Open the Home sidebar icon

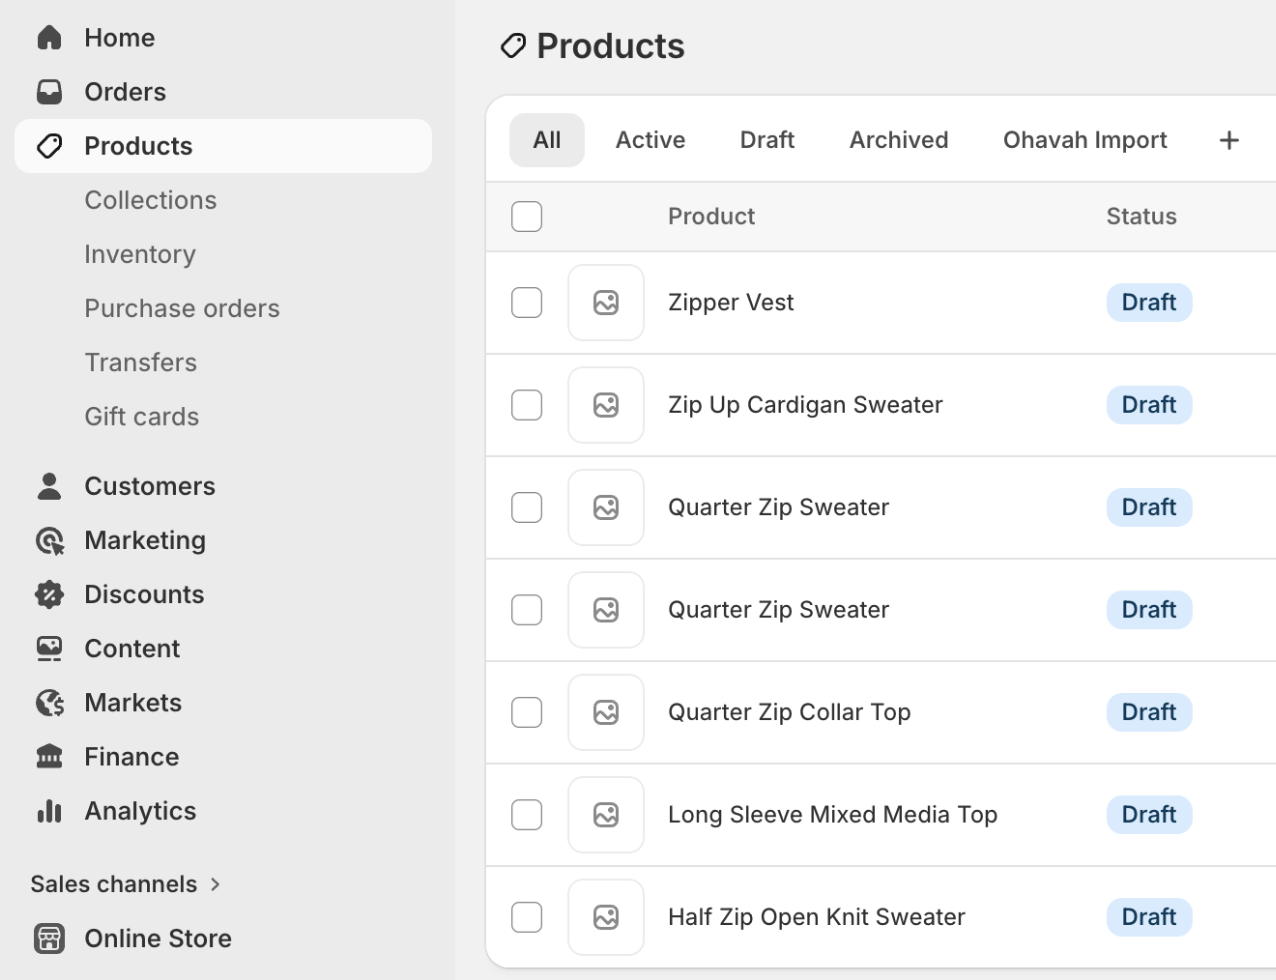click(48, 36)
